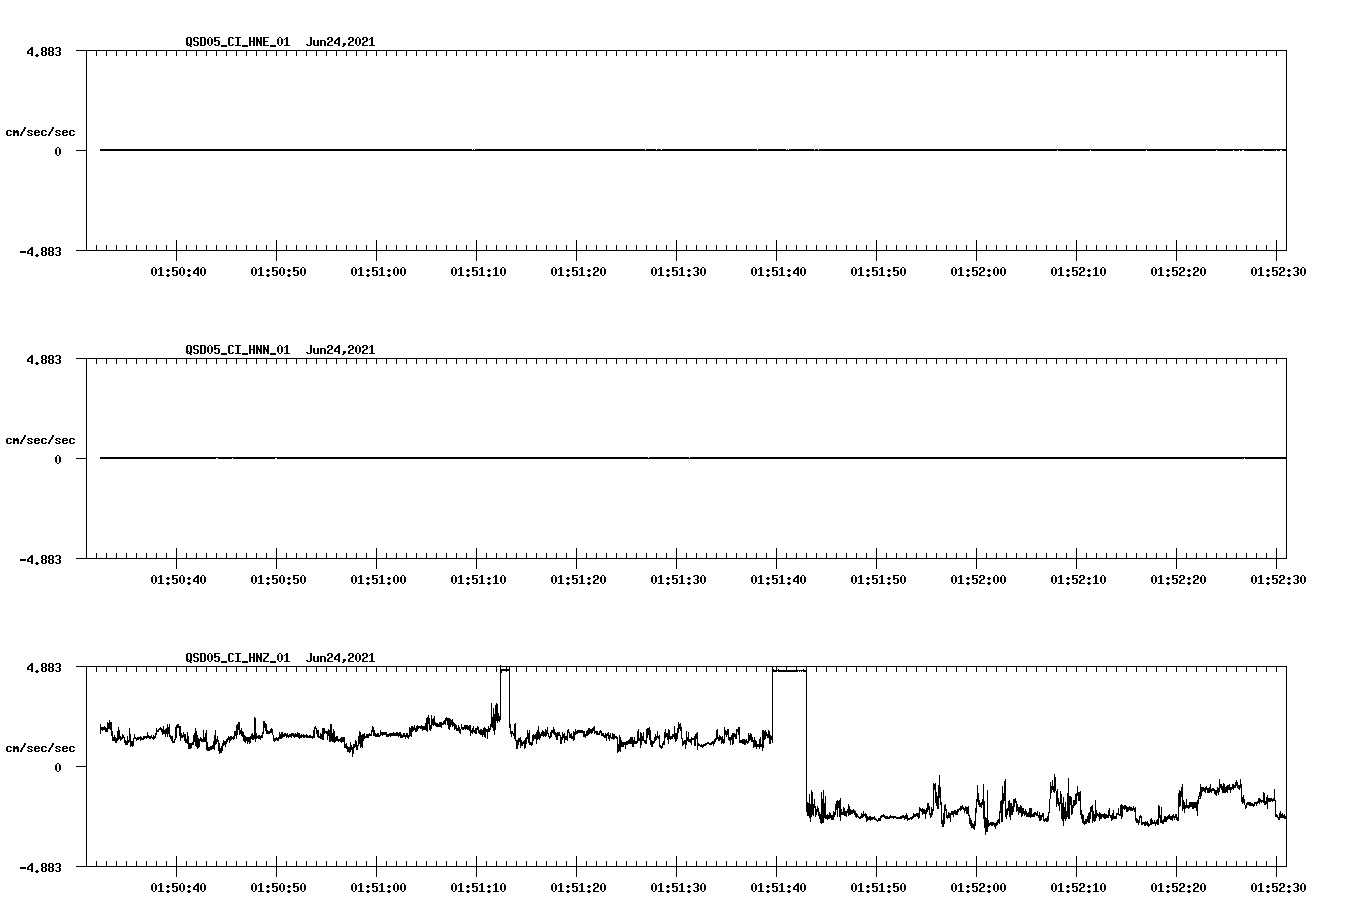Click the 0 axis label of the HNZ plot
1358x924 pixels.
click(58, 767)
